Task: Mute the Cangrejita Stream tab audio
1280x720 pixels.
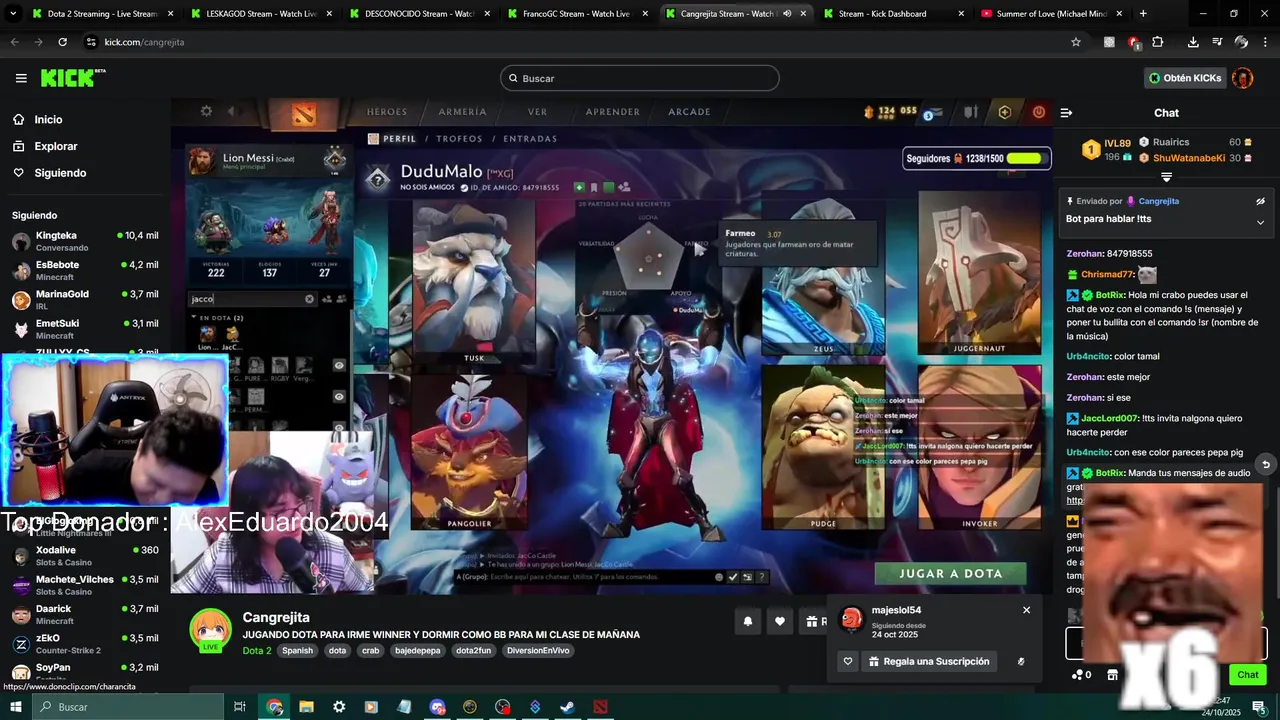Action: 787,14
